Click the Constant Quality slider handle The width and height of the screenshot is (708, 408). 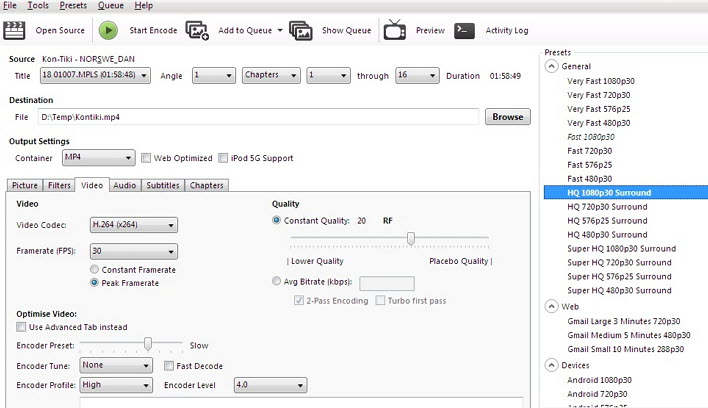410,238
